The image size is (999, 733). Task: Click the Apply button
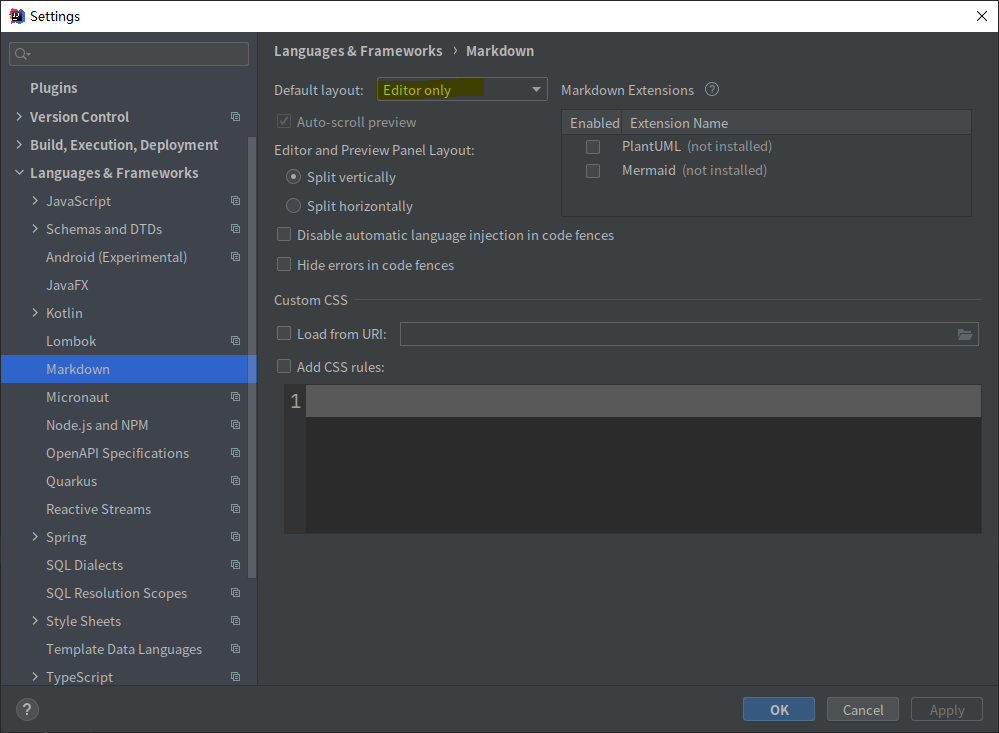coord(947,709)
